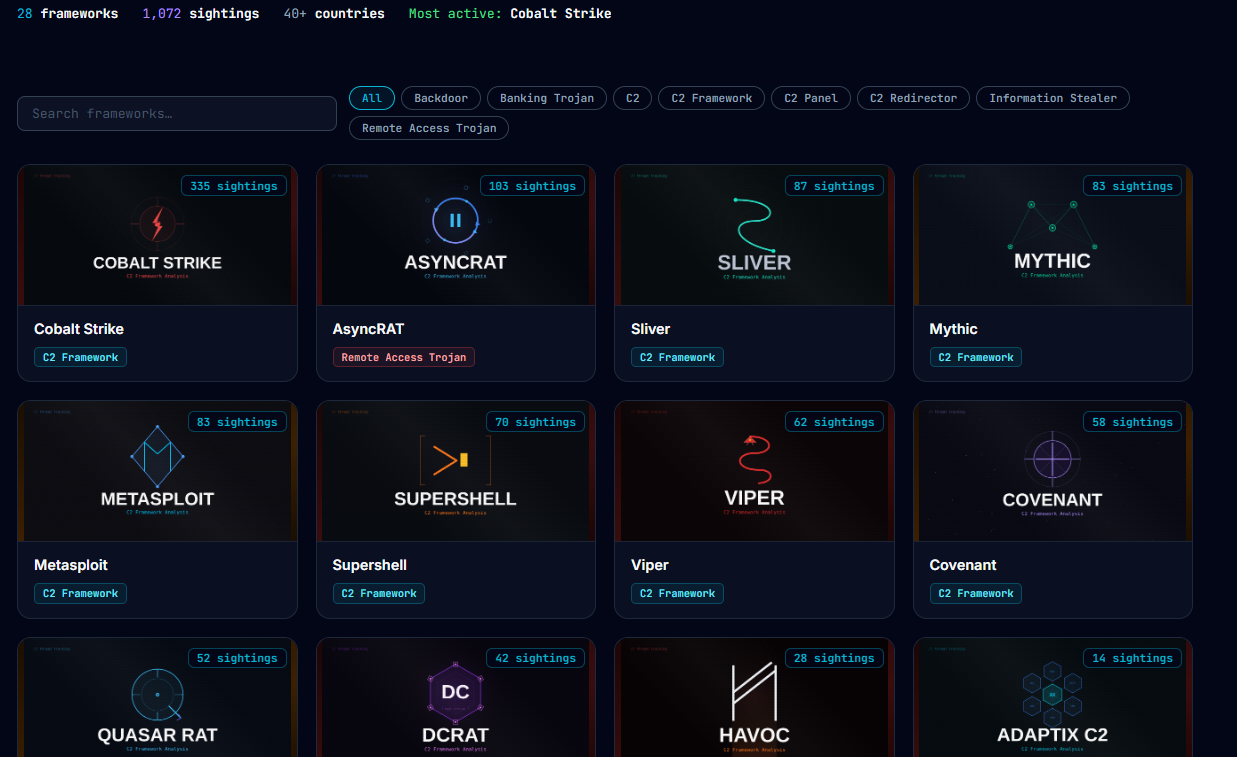Click the C2 Framework tag under Metasploit
The image size is (1237, 757).
(x=80, y=593)
